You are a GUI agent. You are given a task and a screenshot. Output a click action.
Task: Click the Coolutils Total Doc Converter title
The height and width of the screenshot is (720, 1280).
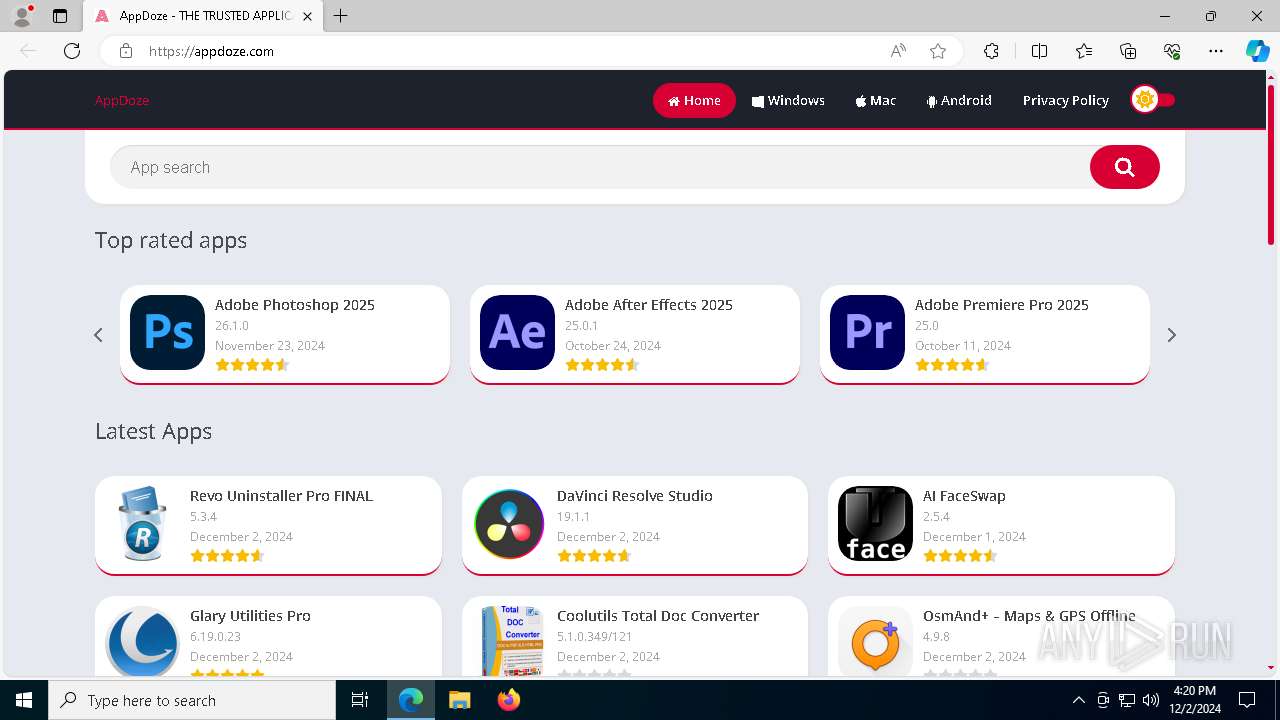658,616
